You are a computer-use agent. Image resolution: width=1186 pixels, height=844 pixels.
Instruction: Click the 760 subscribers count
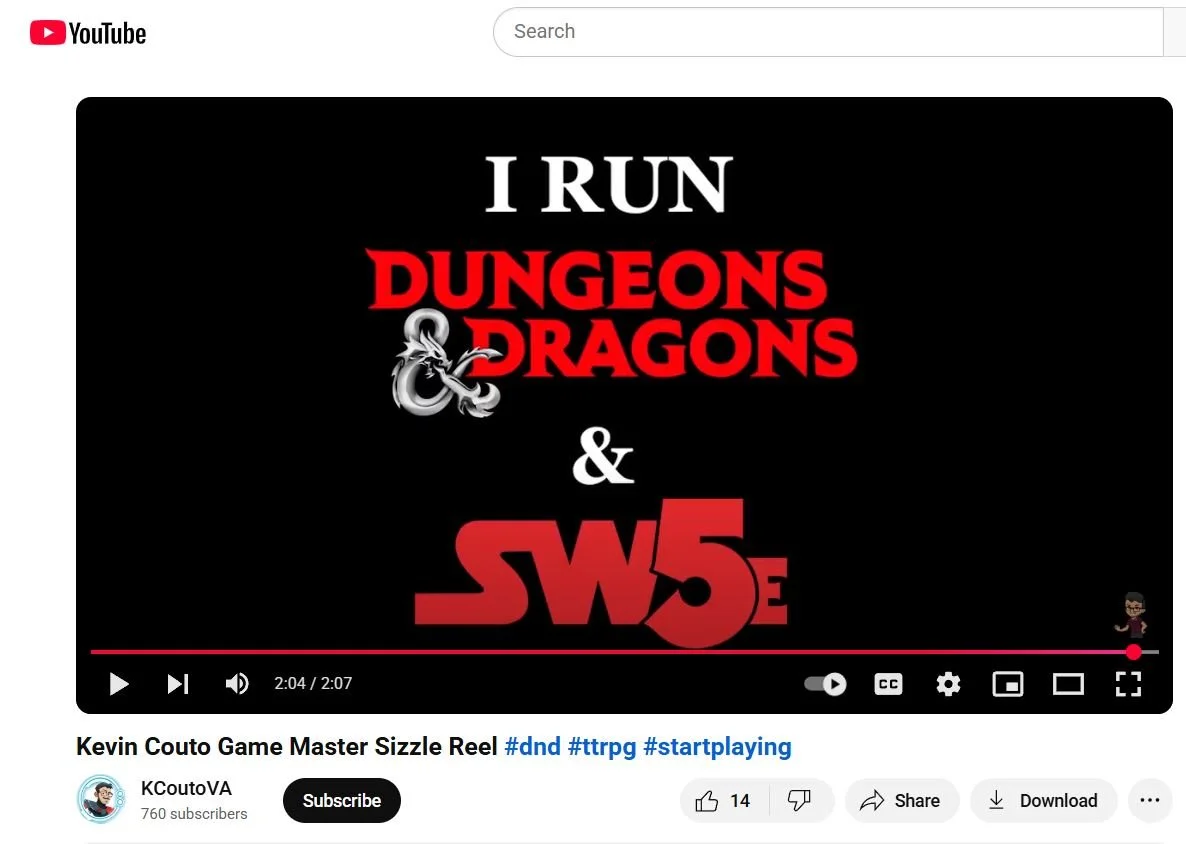(194, 814)
